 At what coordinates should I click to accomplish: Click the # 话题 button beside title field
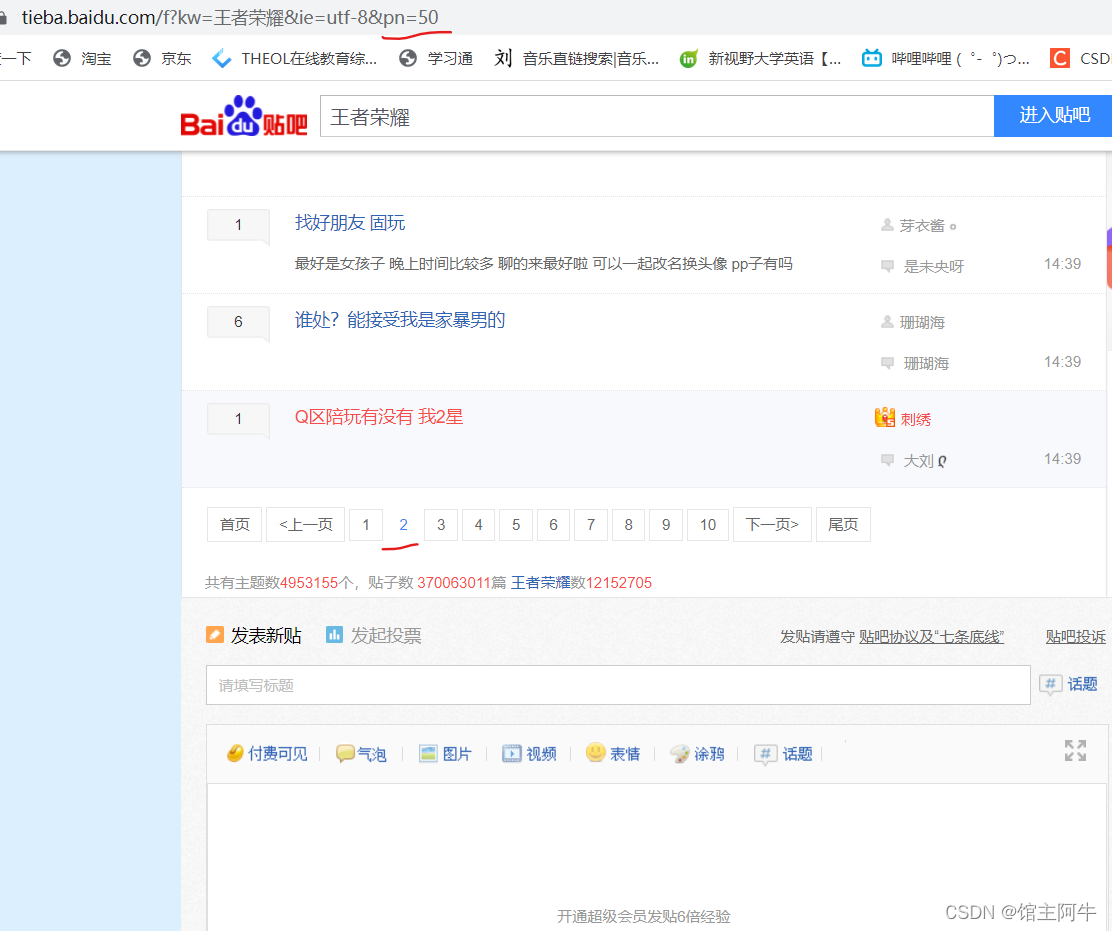click(x=1067, y=684)
